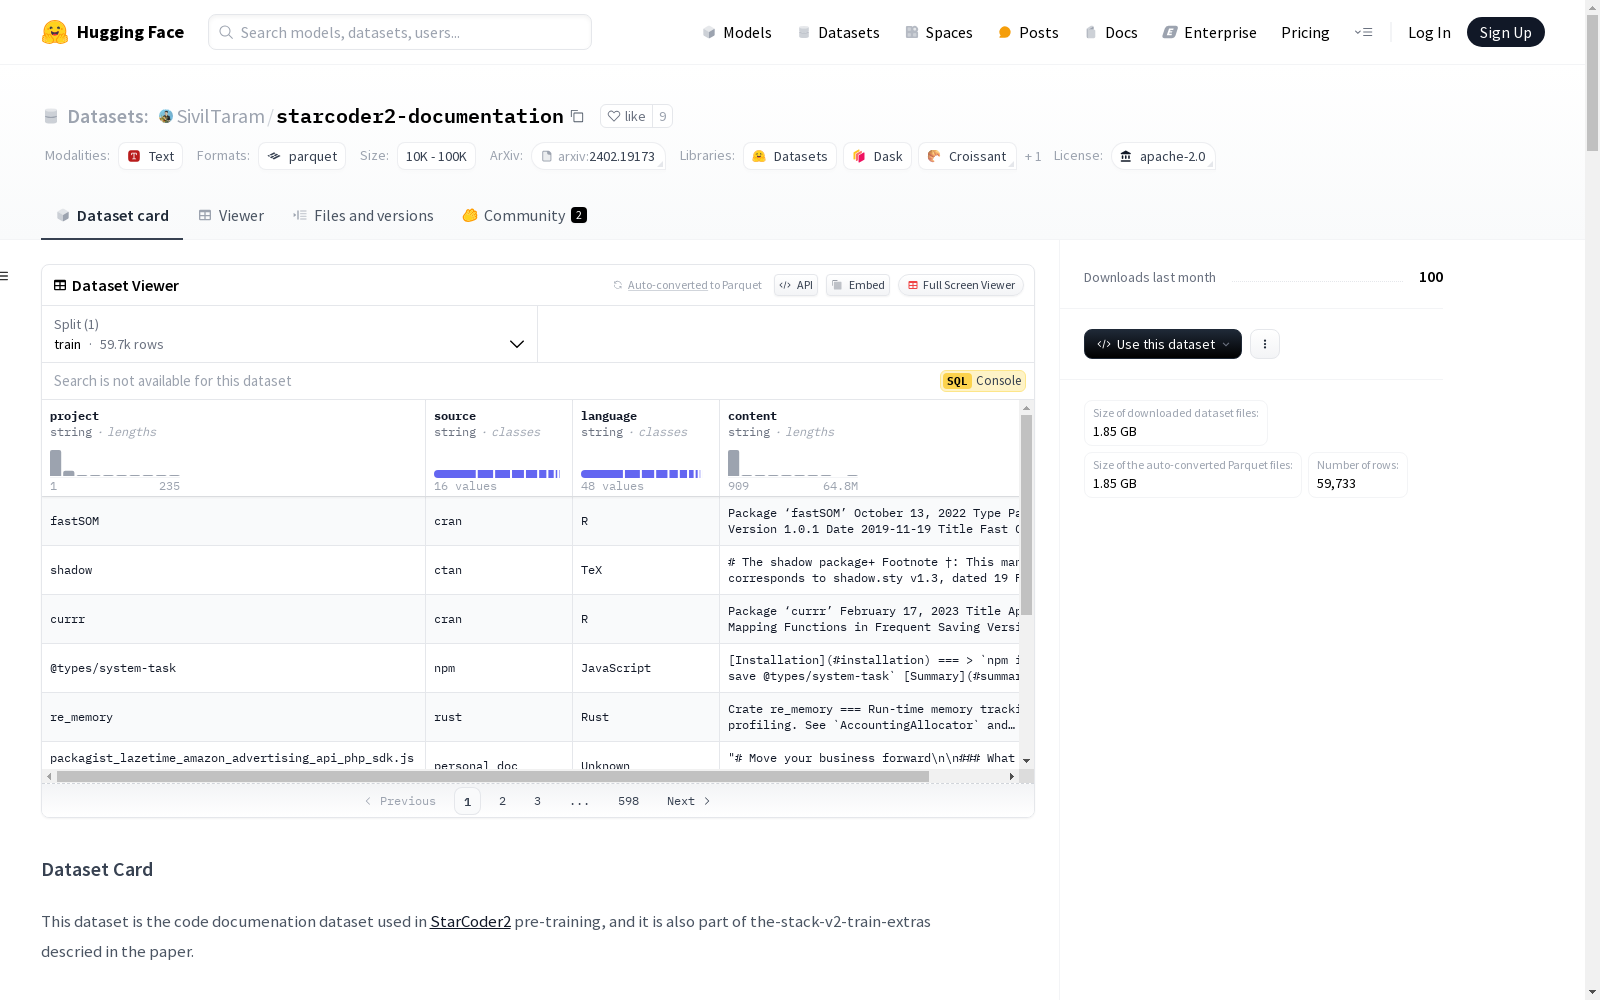
Task: Select the Dataset card tab
Action: [x=112, y=215]
